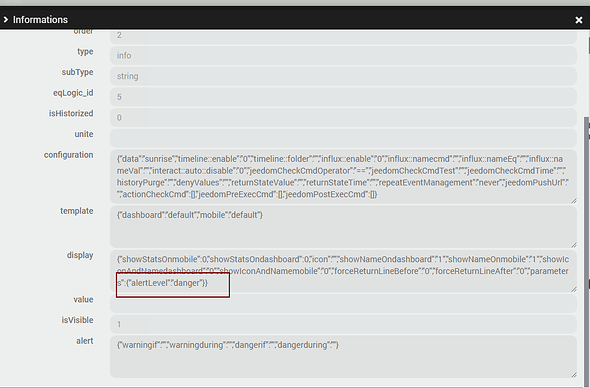The width and height of the screenshot is (590, 388).
Task: Click the 'template' label
Action: coord(77,211)
